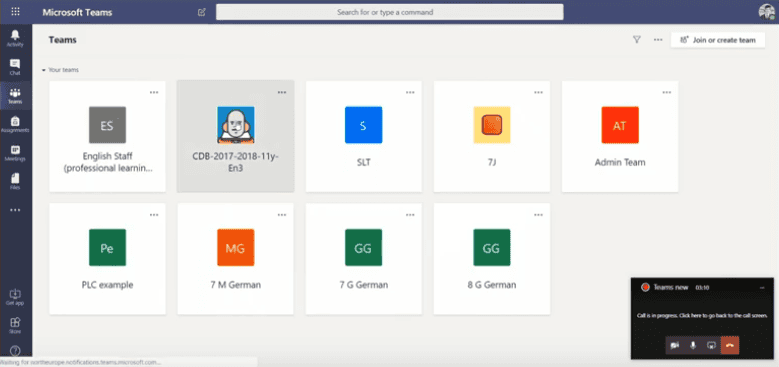
Task: Open Assignments in the left rail
Action: (15, 124)
